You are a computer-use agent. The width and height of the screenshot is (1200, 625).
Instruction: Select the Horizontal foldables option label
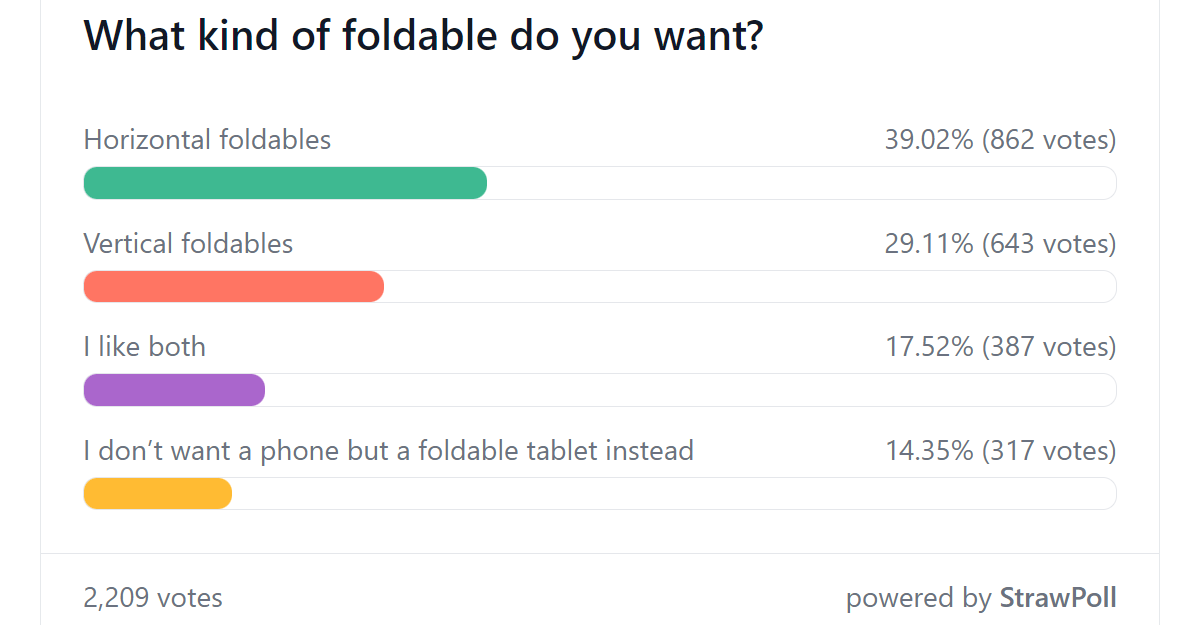[207, 139]
